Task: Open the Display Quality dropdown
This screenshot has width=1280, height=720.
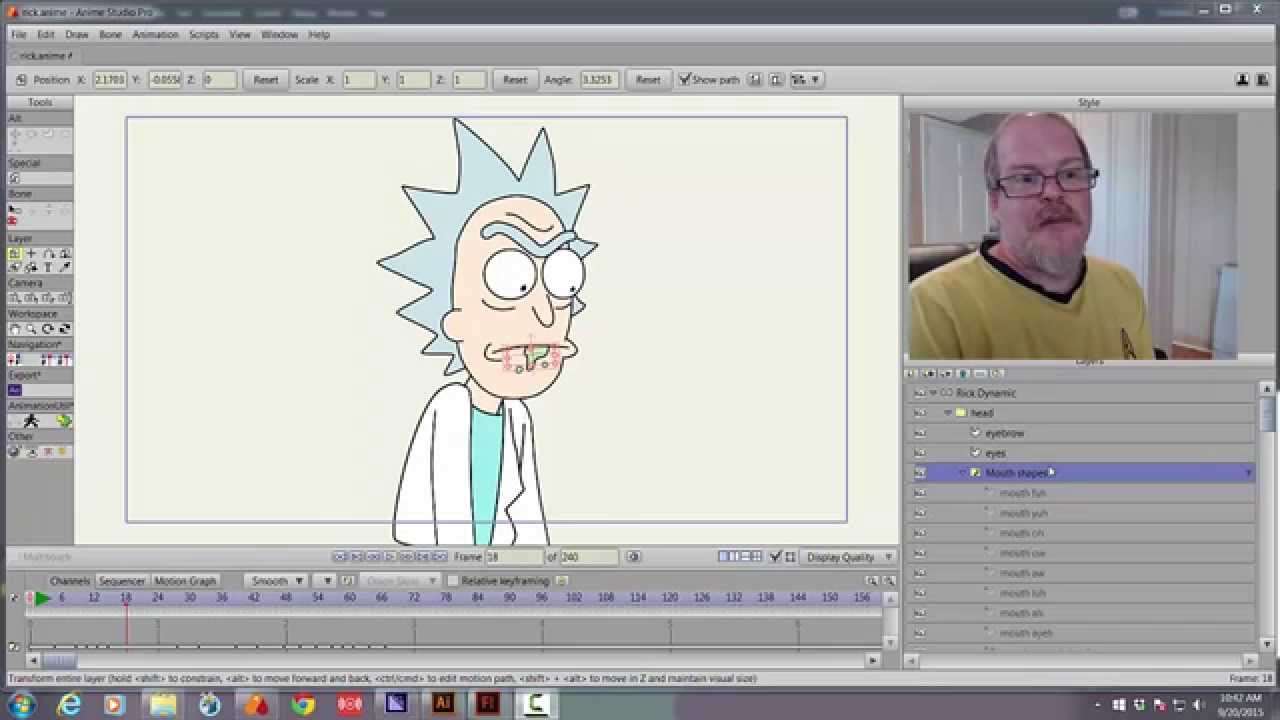Action: pos(849,557)
